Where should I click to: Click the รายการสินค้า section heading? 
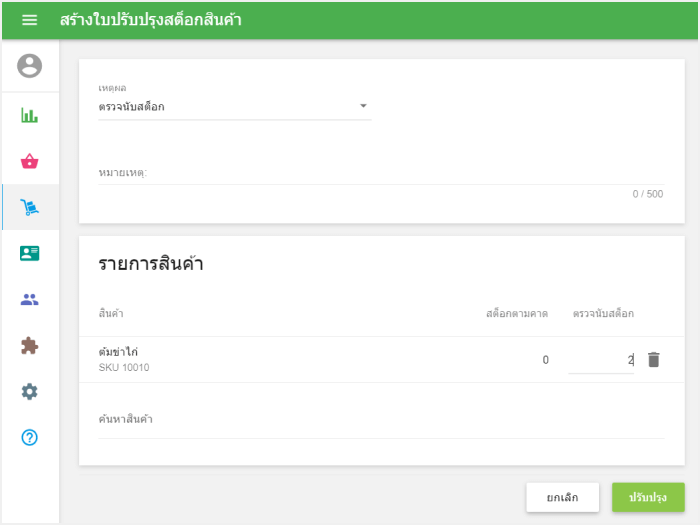(151, 263)
